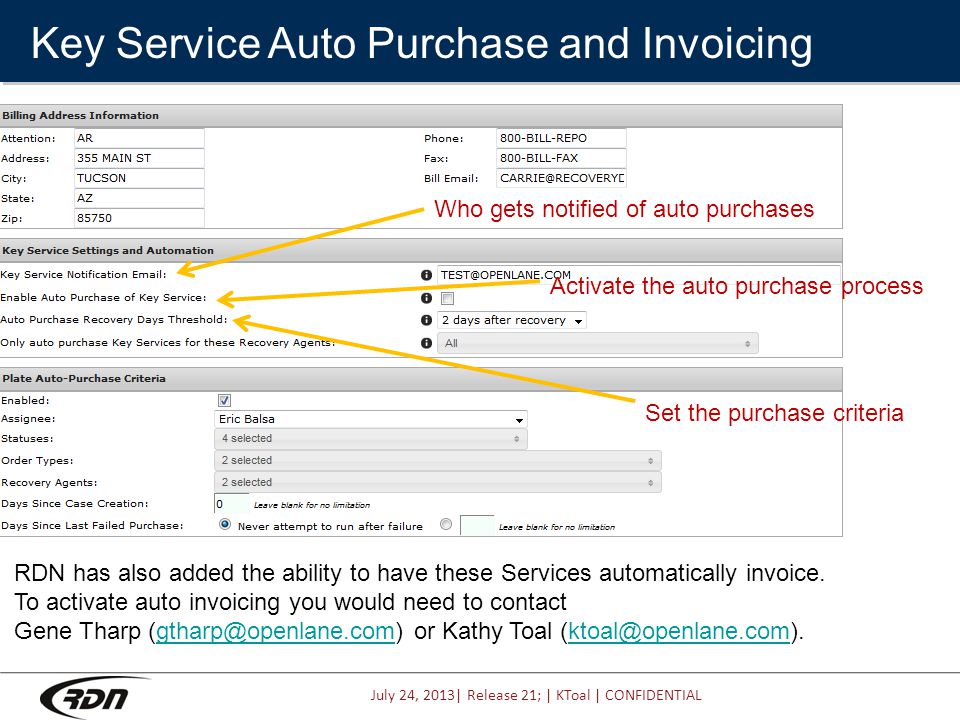Click the blank Days Since Last Failed Purchase field
Screen dimensions: 960x720
click(x=477, y=525)
